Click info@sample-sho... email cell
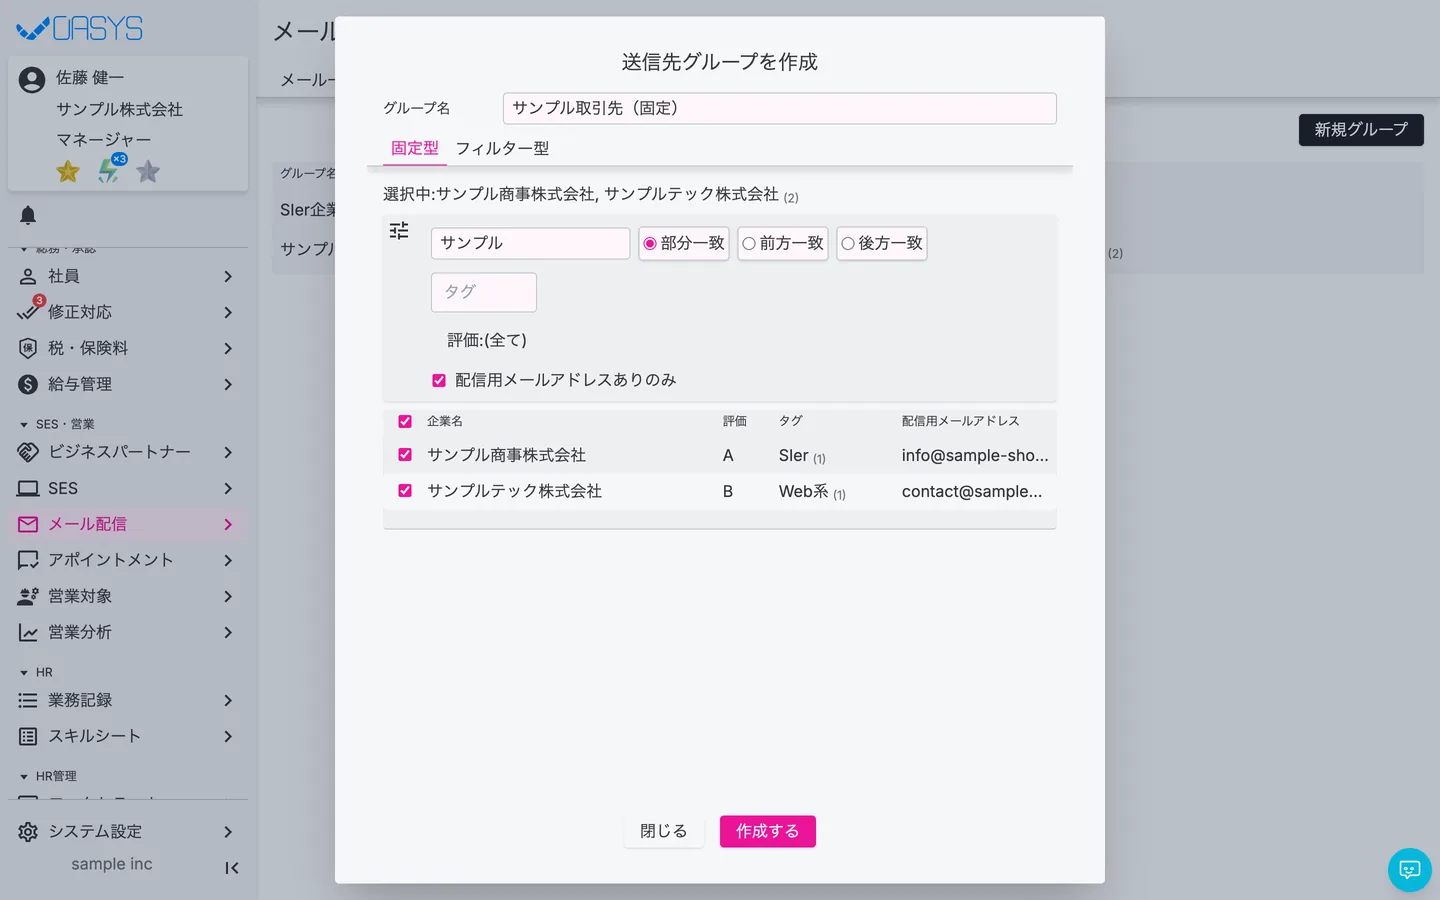The width and height of the screenshot is (1440, 900). [975, 455]
